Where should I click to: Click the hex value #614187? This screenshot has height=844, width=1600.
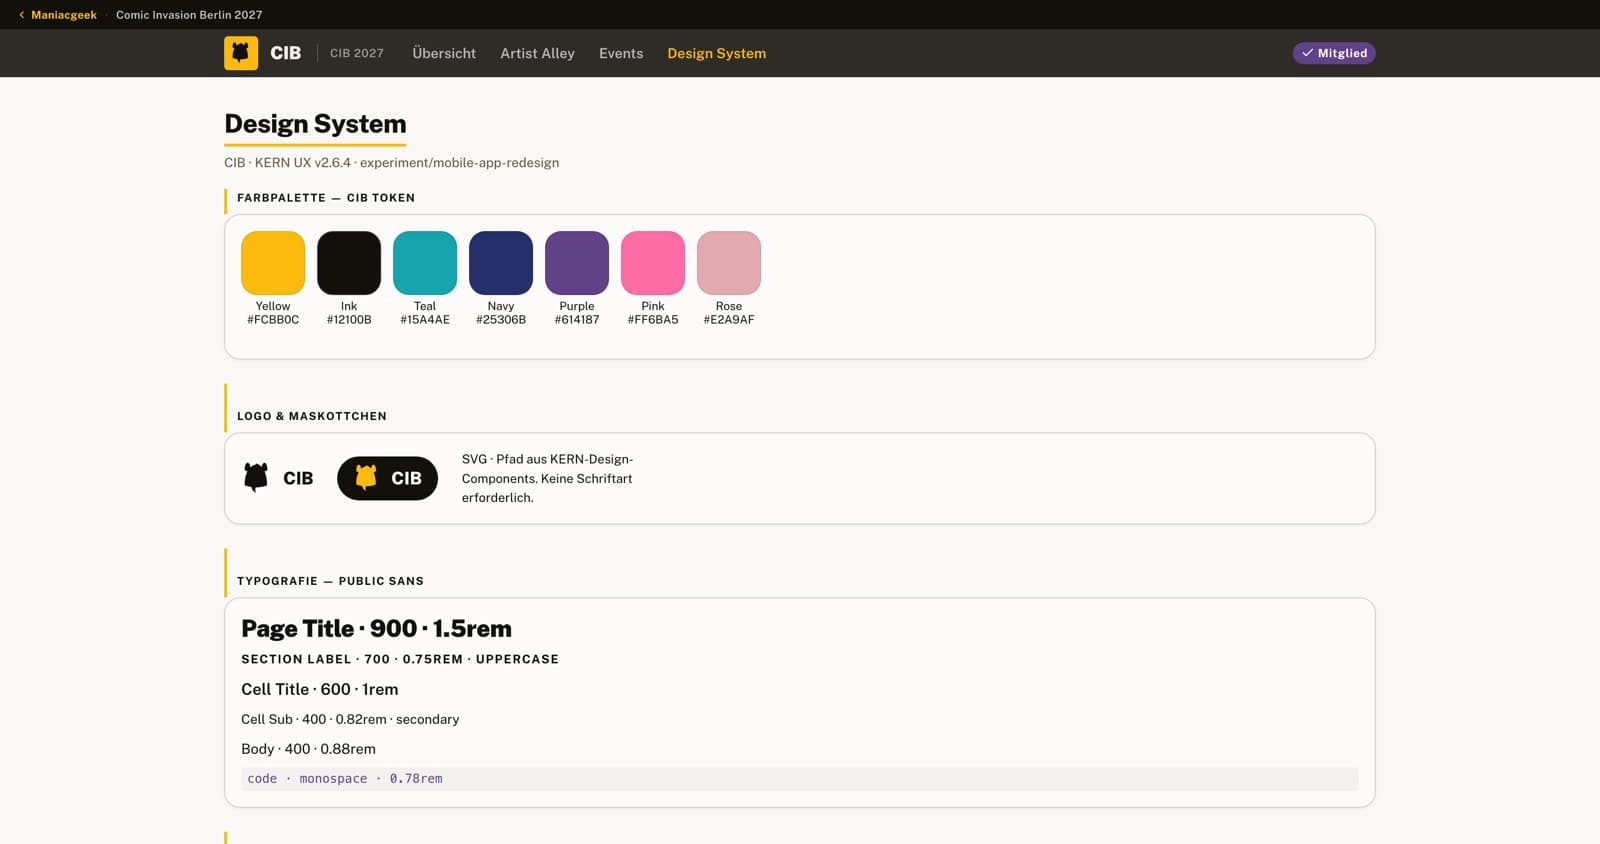coord(577,320)
